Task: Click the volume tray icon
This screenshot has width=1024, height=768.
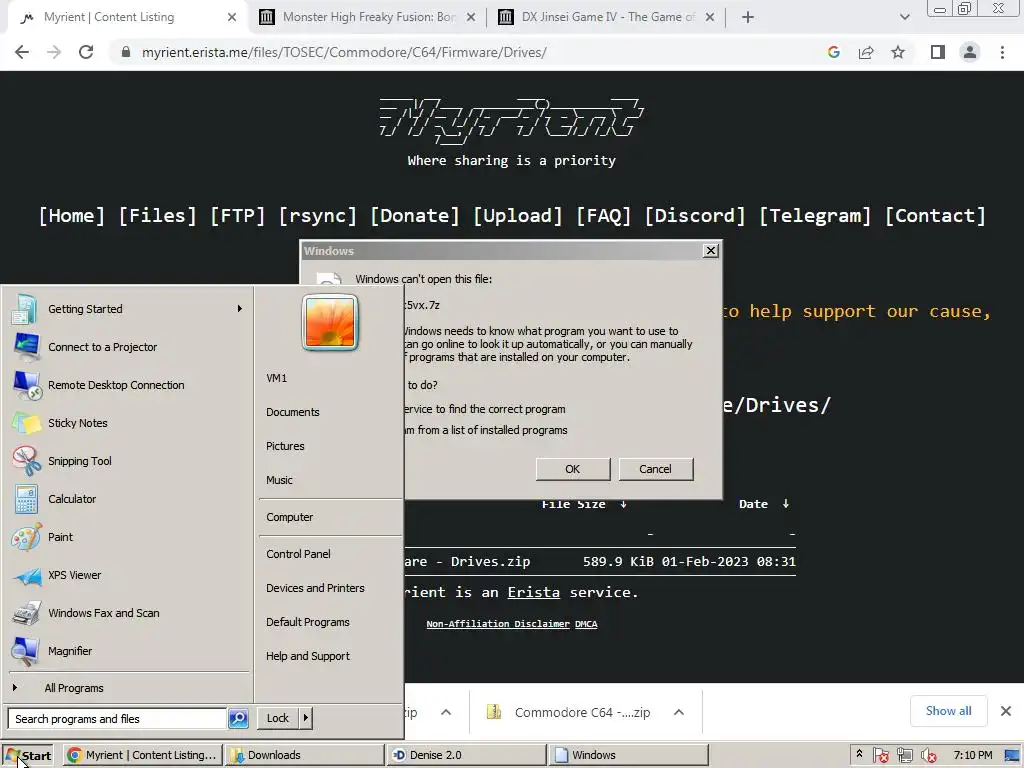Action: [x=928, y=756]
